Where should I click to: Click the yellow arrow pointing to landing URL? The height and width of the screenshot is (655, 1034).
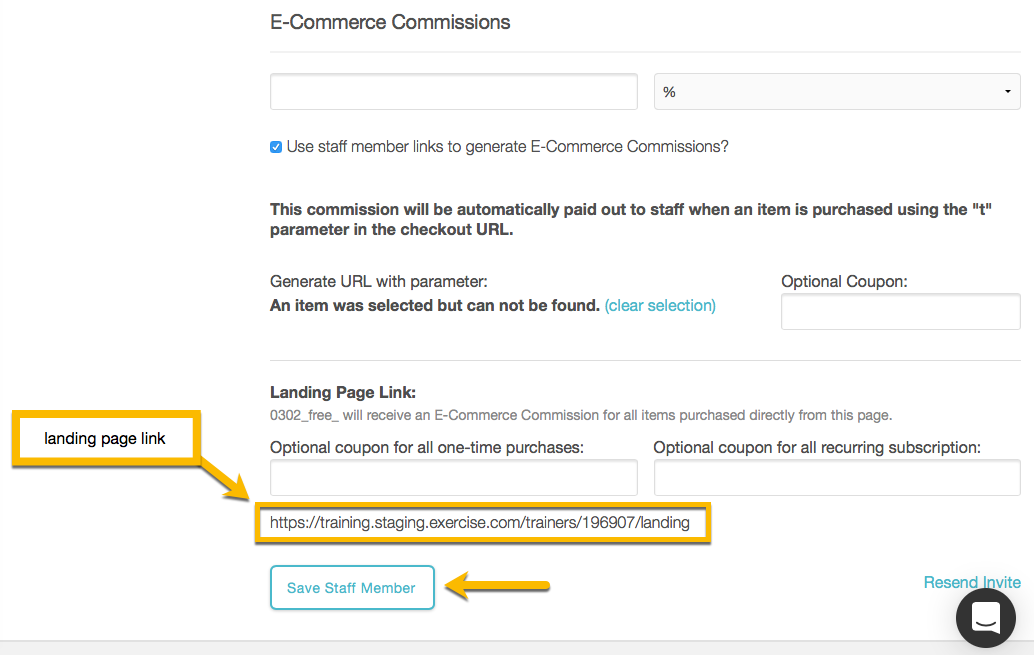click(224, 478)
